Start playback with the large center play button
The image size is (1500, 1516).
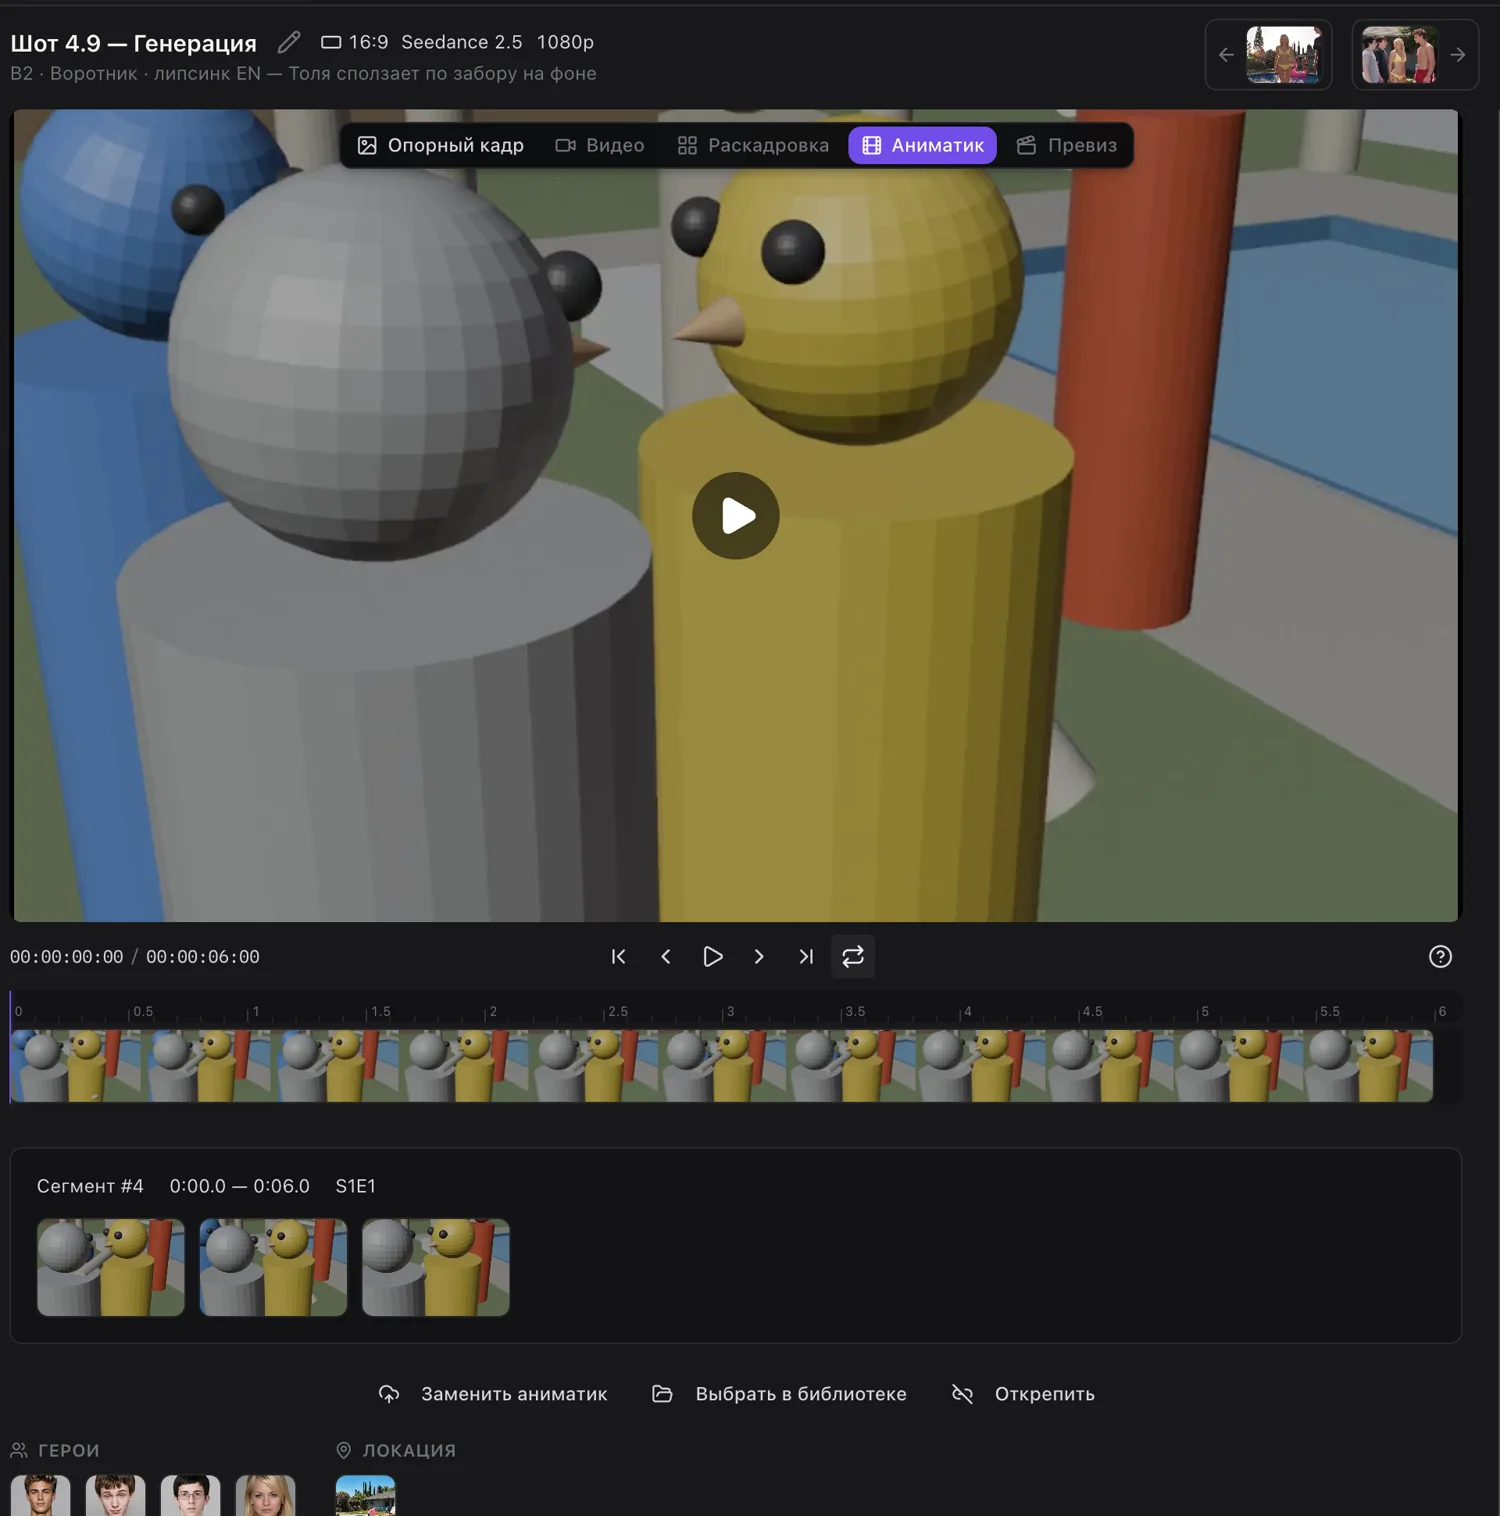(x=736, y=516)
